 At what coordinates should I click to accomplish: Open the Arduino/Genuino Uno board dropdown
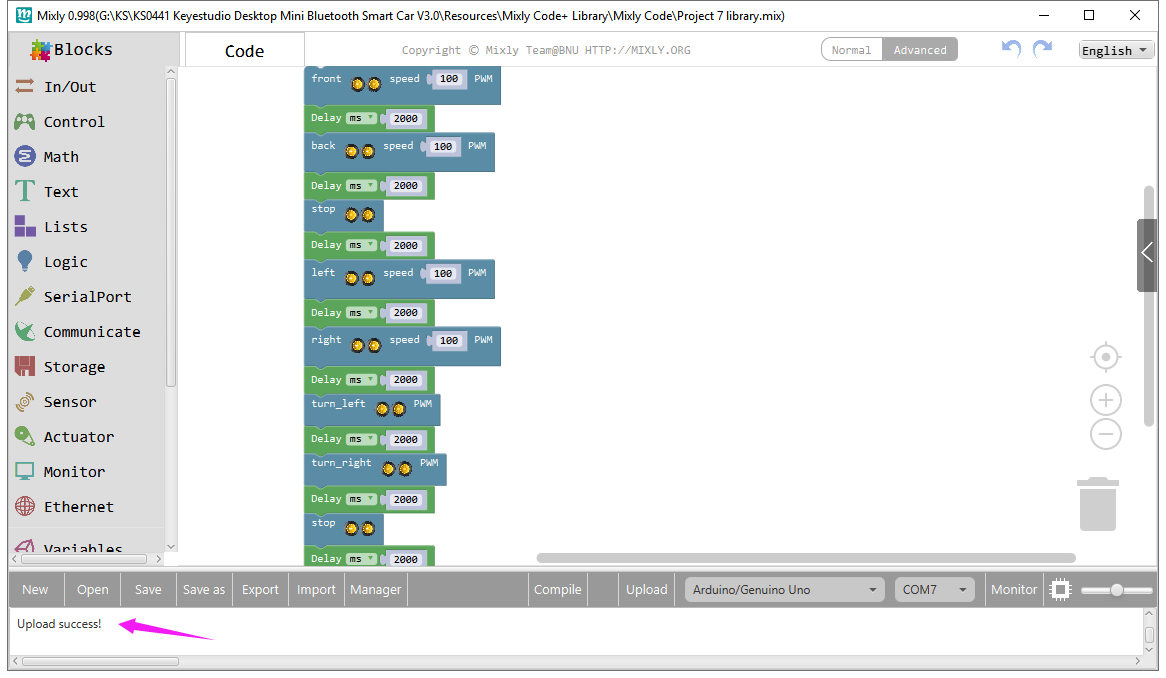785,590
